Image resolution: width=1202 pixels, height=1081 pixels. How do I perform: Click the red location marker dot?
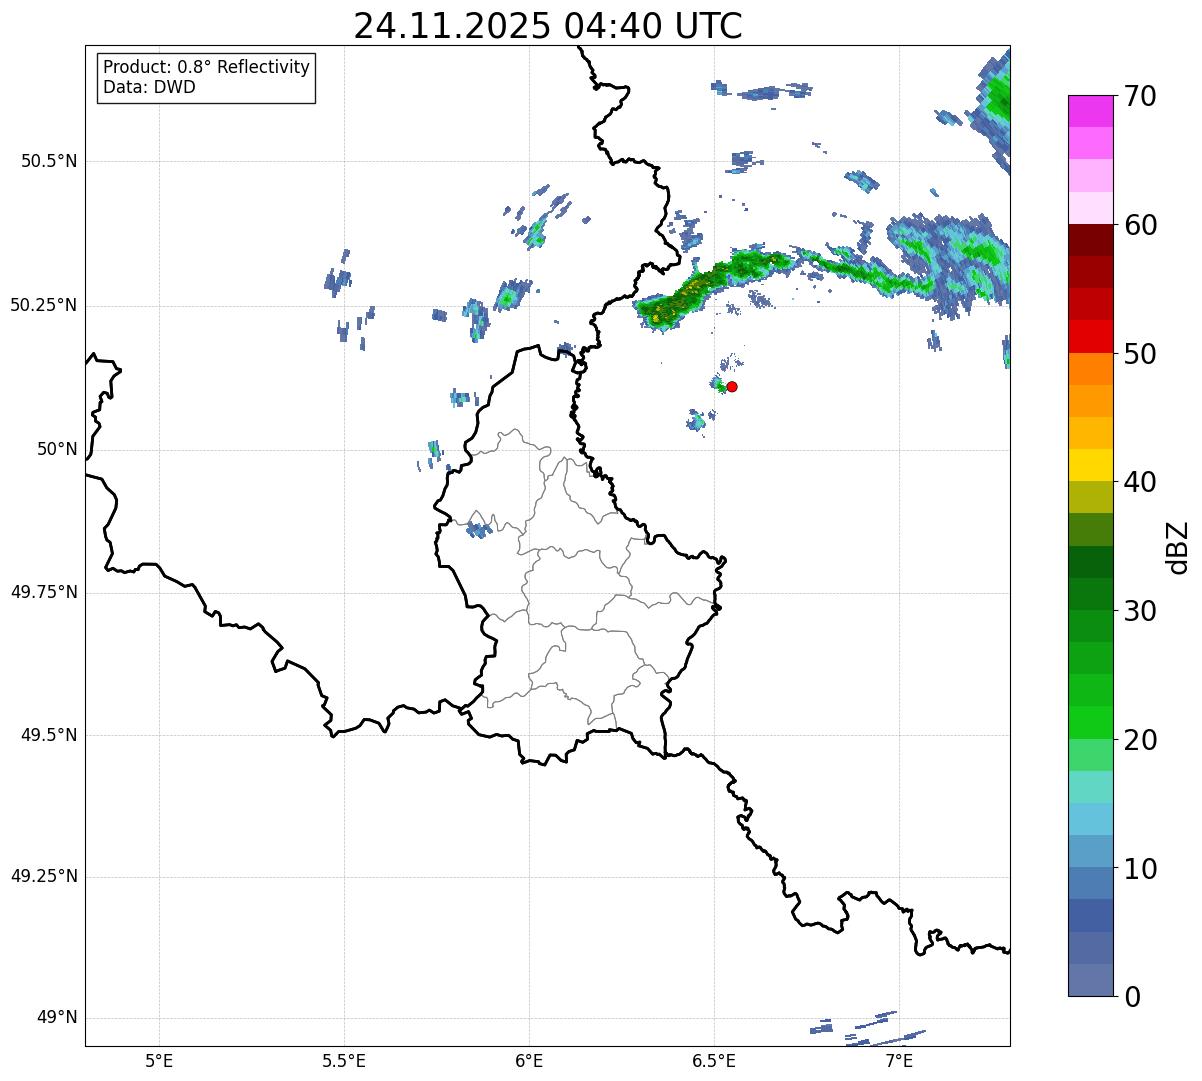click(732, 387)
